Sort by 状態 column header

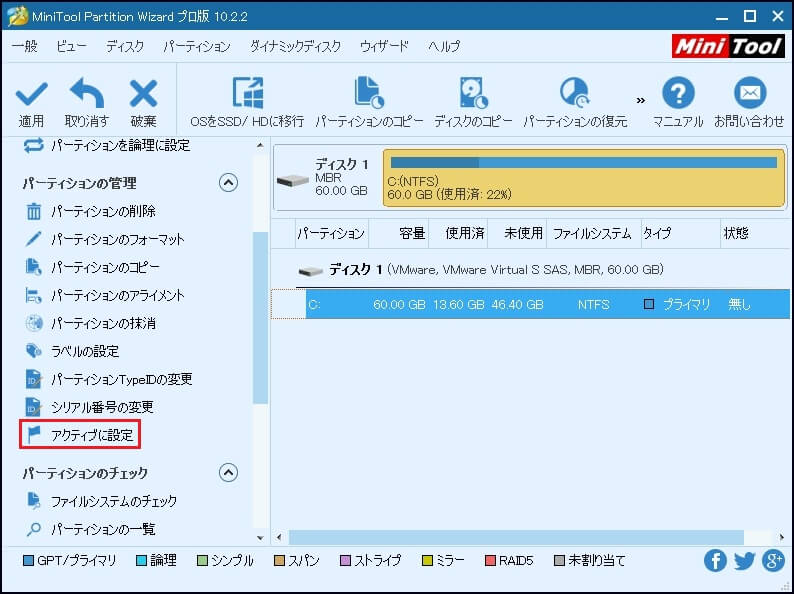pos(755,233)
